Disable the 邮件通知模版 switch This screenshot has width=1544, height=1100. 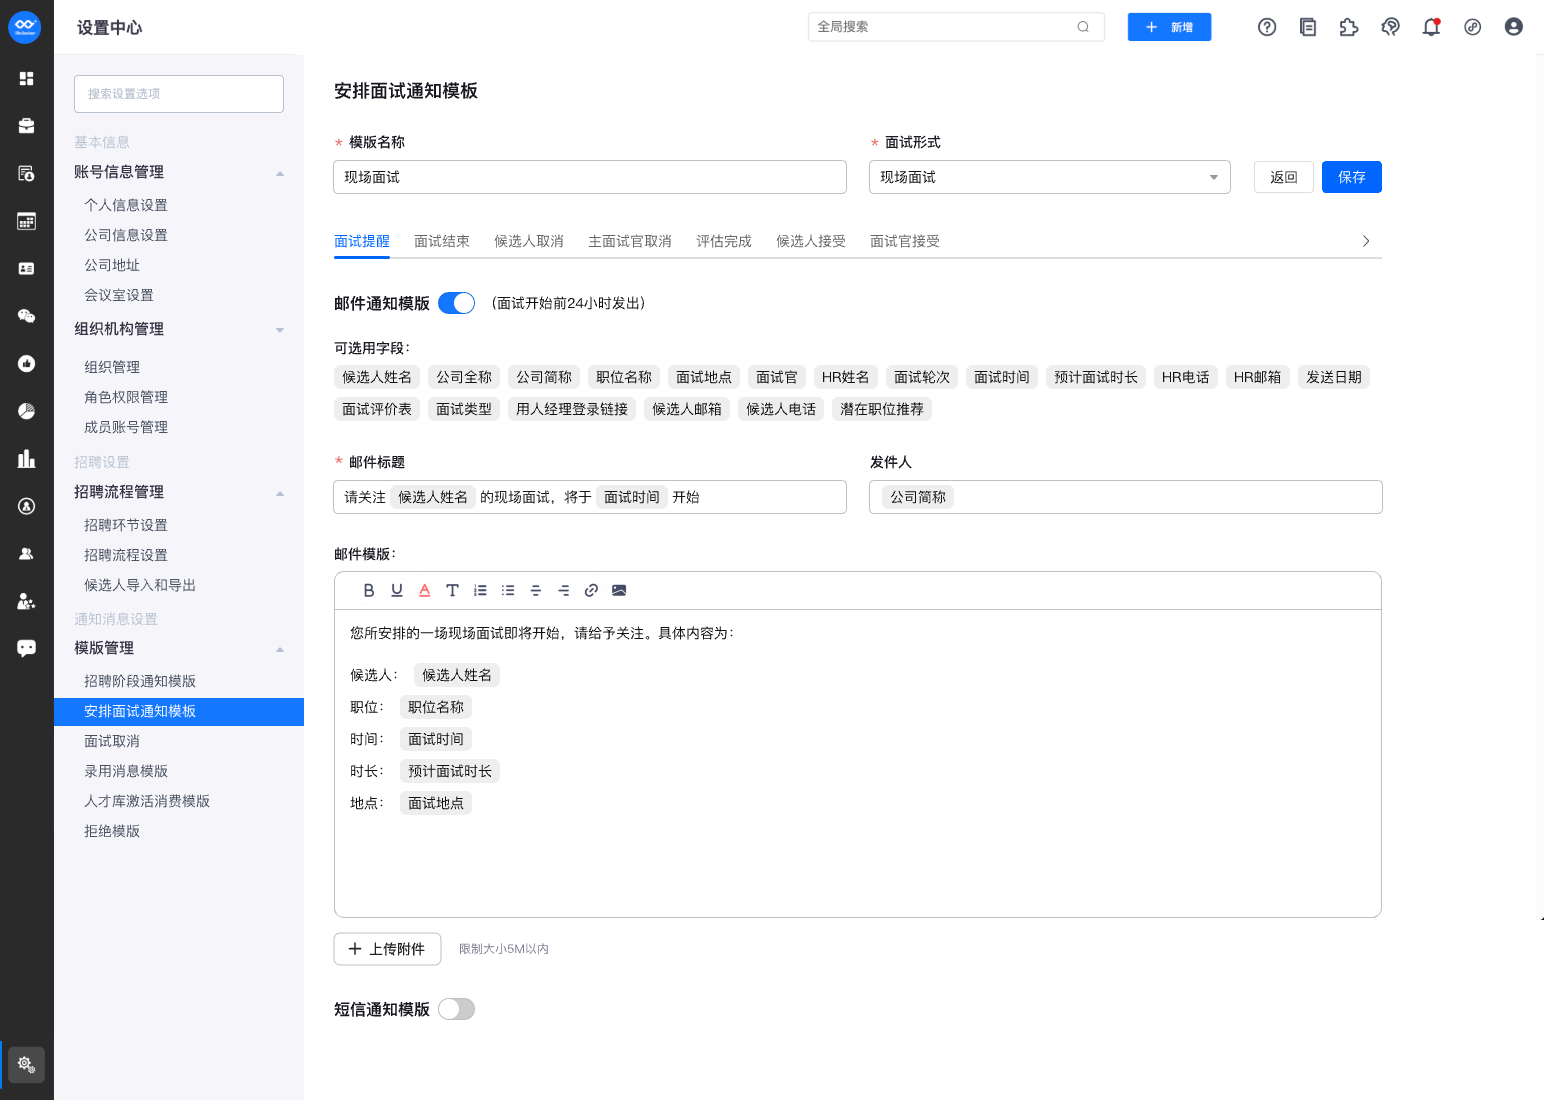click(x=456, y=303)
